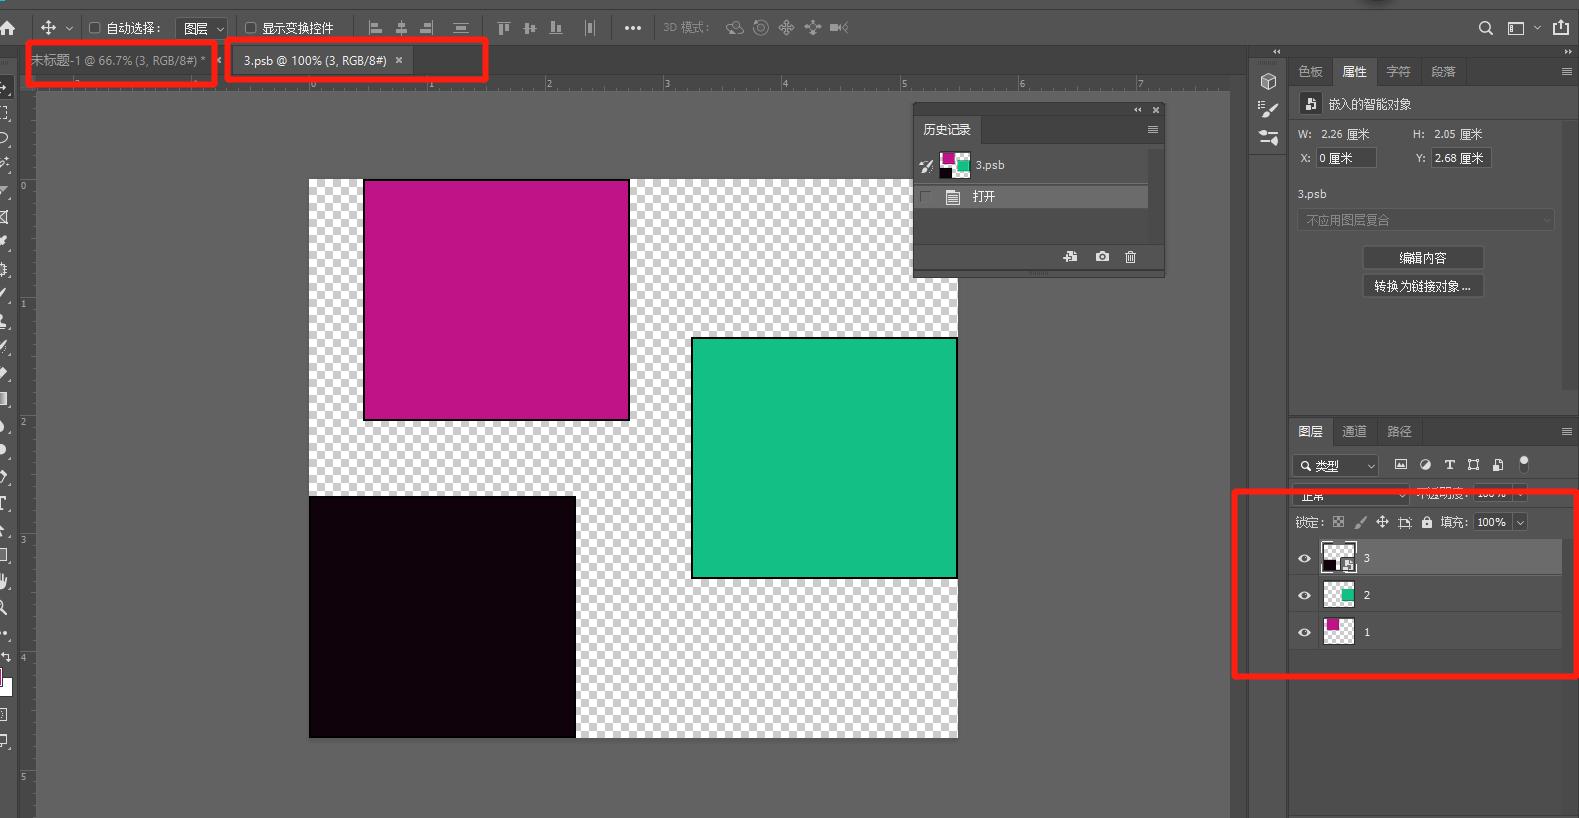Click align left edges icon in options bar
This screenshot has width=1579, height=818.
(376, 28)
